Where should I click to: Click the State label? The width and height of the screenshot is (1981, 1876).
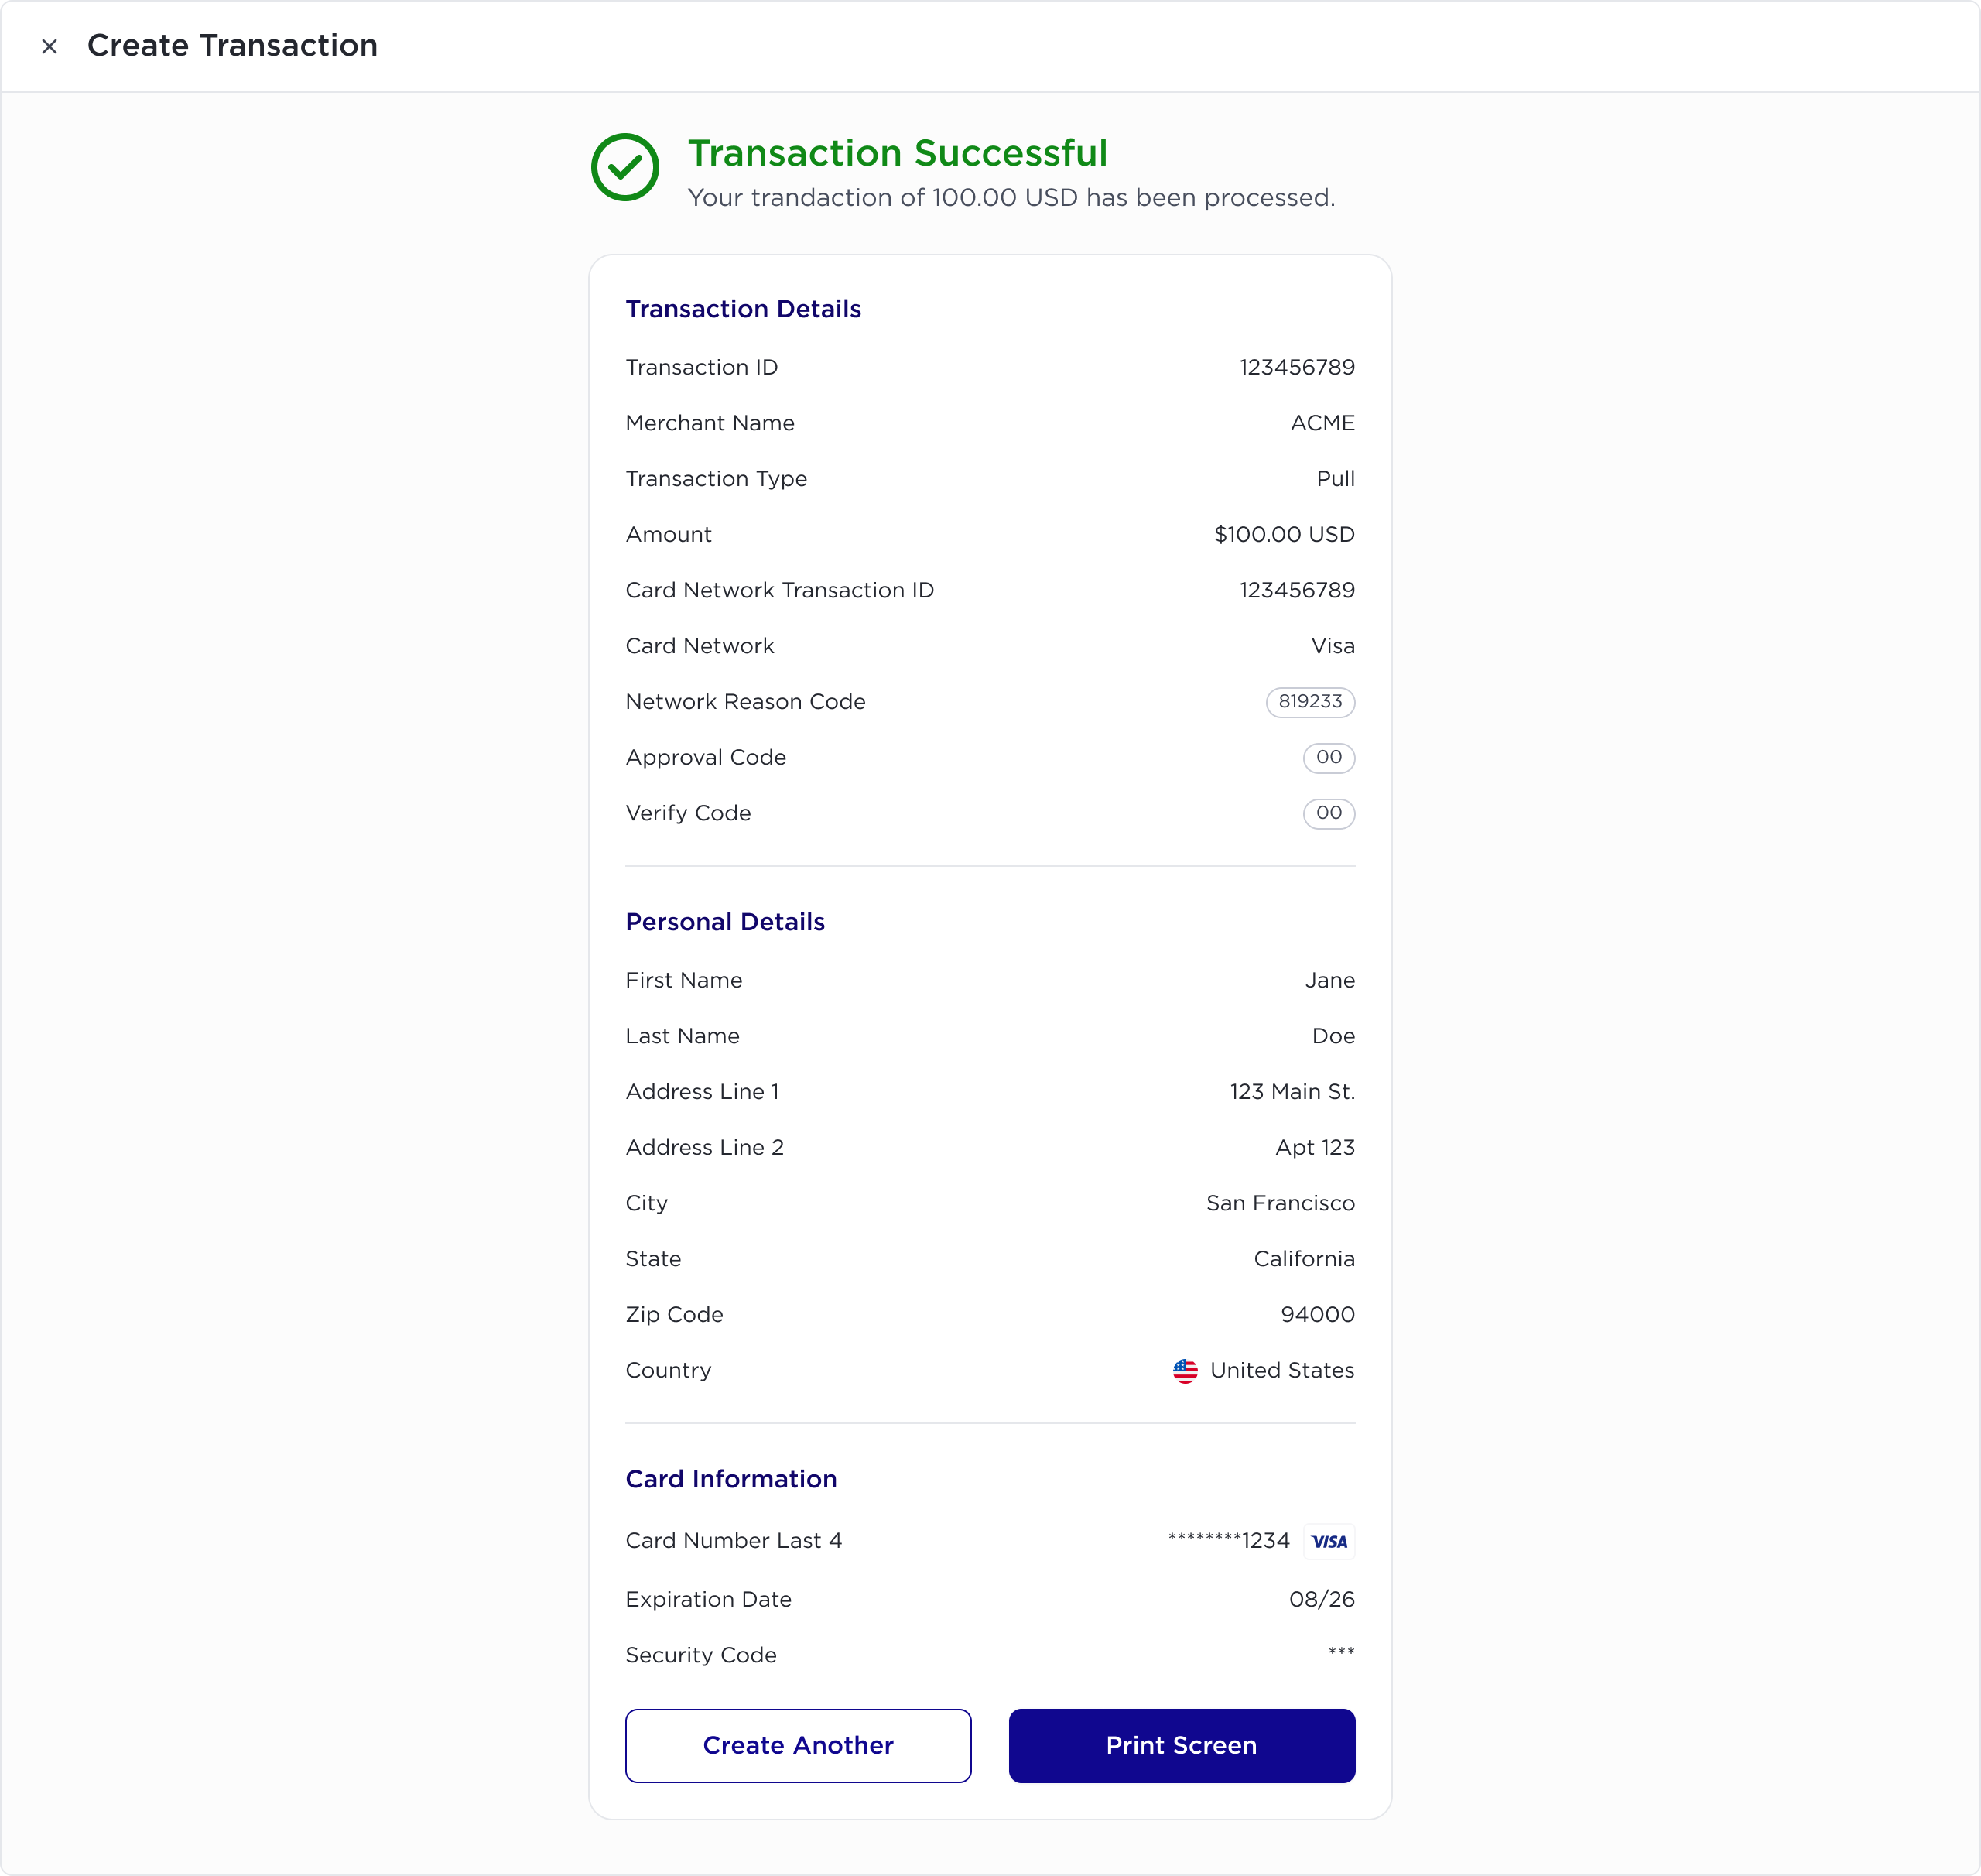point(653,1259)
